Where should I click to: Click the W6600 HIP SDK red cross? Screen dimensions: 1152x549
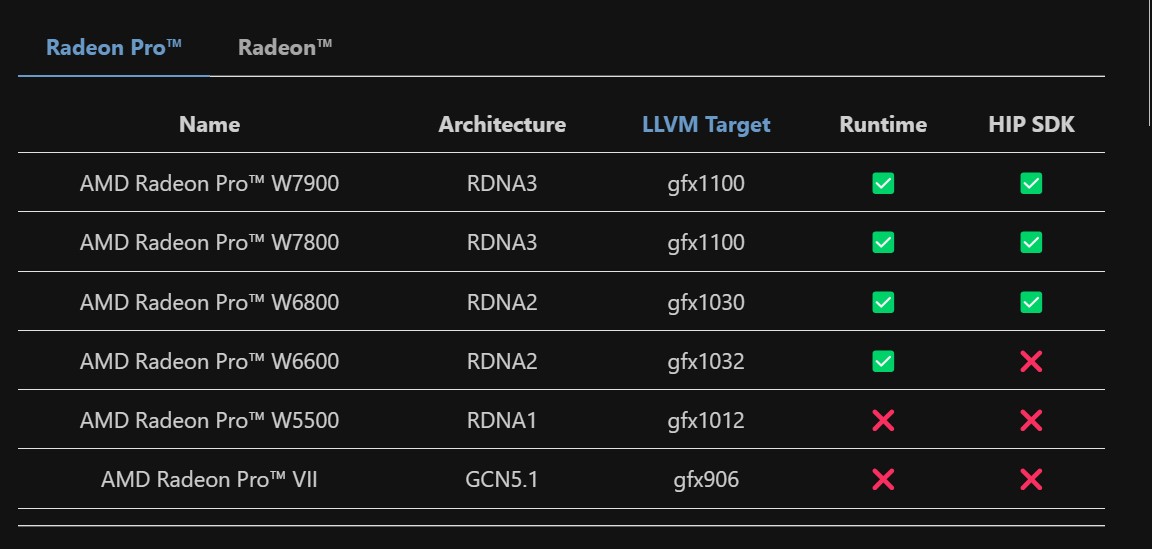click(1031, 361)
